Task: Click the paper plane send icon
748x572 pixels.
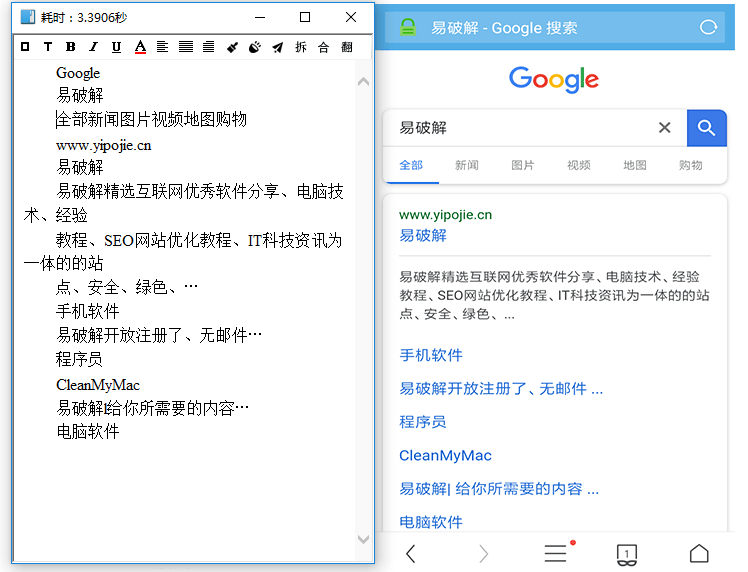Action: 278,47
